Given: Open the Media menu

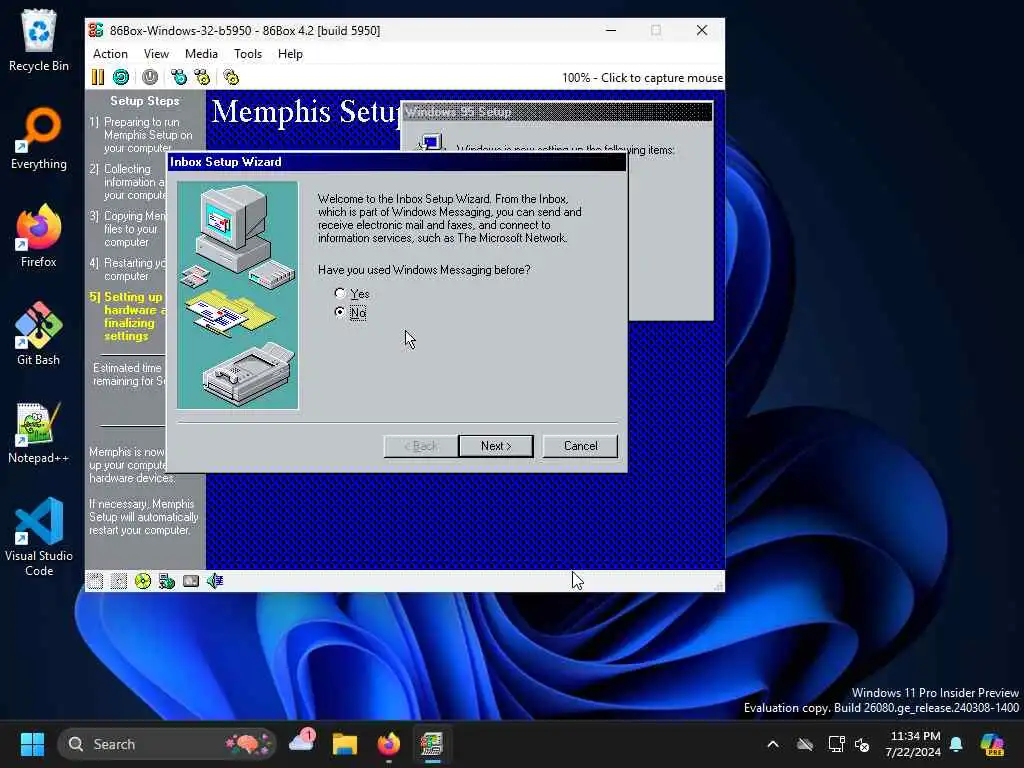Looking at the screenshot, I should click(201, 54).
